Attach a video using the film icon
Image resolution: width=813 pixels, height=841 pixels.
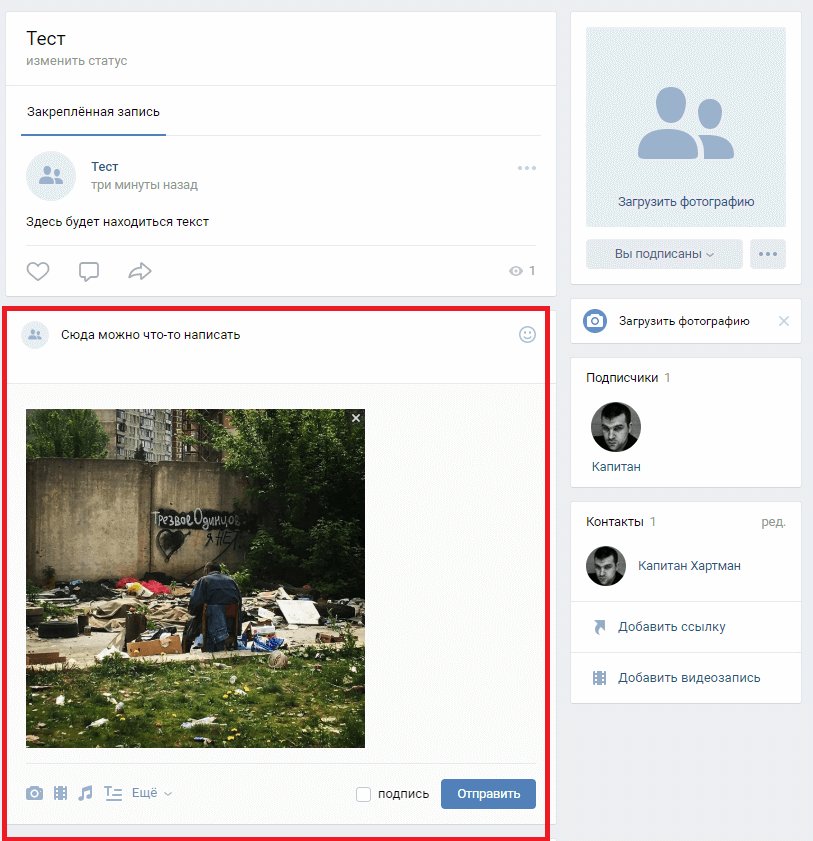point(60,792)
